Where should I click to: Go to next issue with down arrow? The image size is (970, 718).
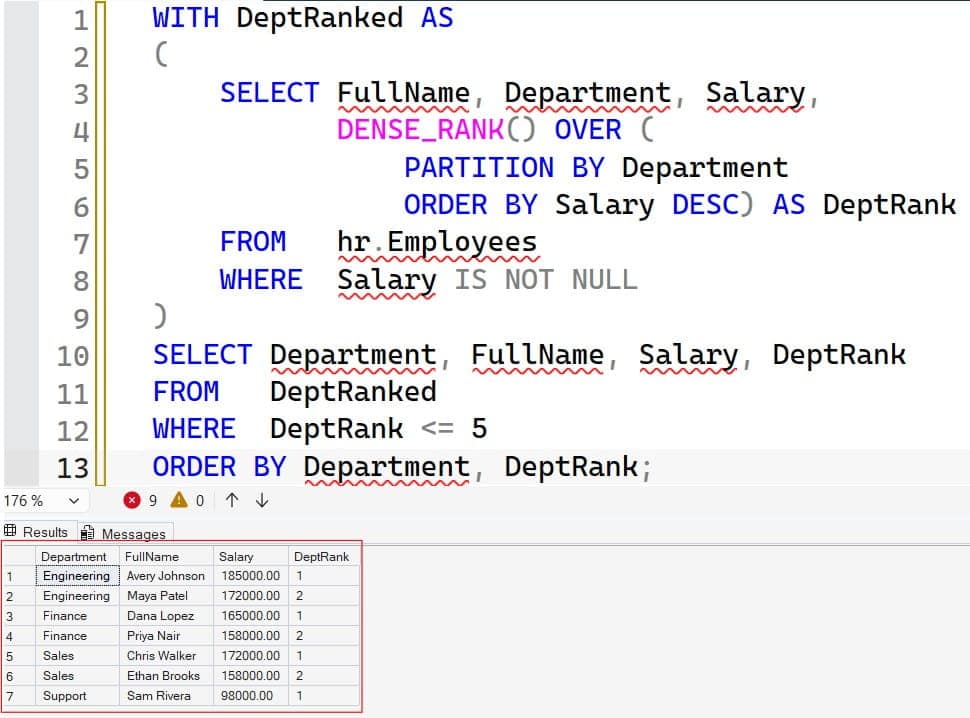(x=262, y=500)
